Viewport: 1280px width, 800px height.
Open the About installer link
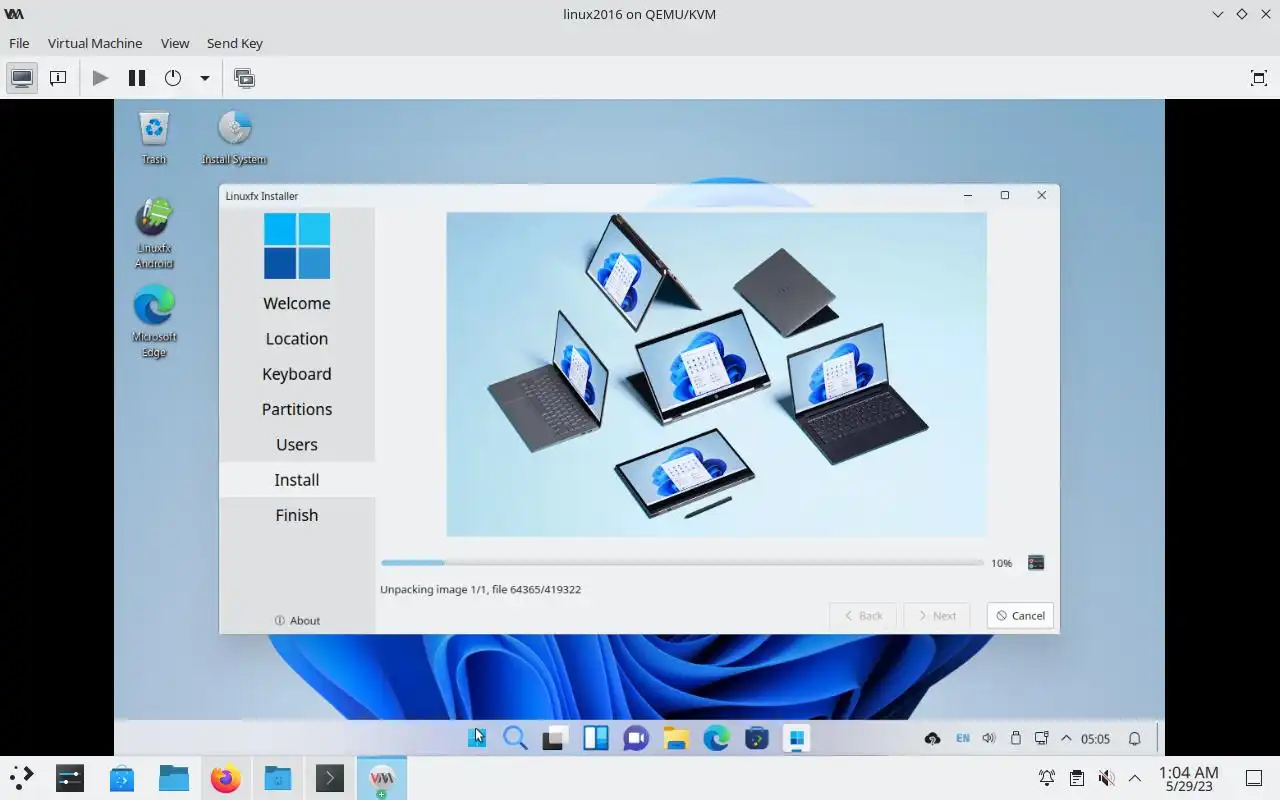point(297,621)
